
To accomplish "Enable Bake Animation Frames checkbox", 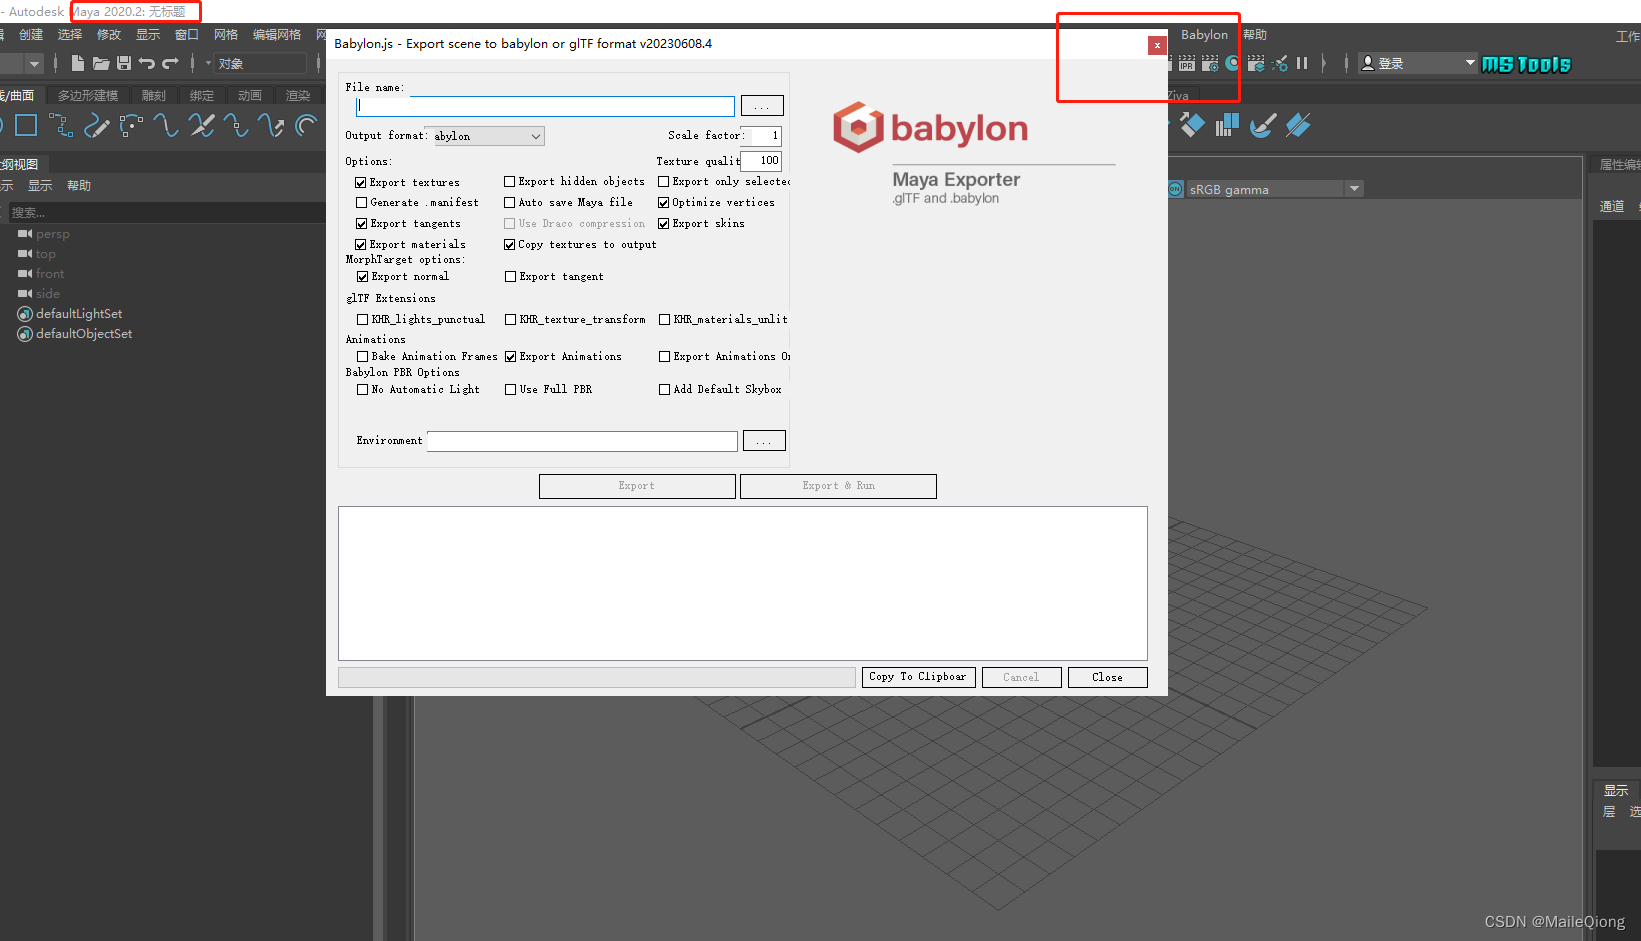I will [363, 357].
